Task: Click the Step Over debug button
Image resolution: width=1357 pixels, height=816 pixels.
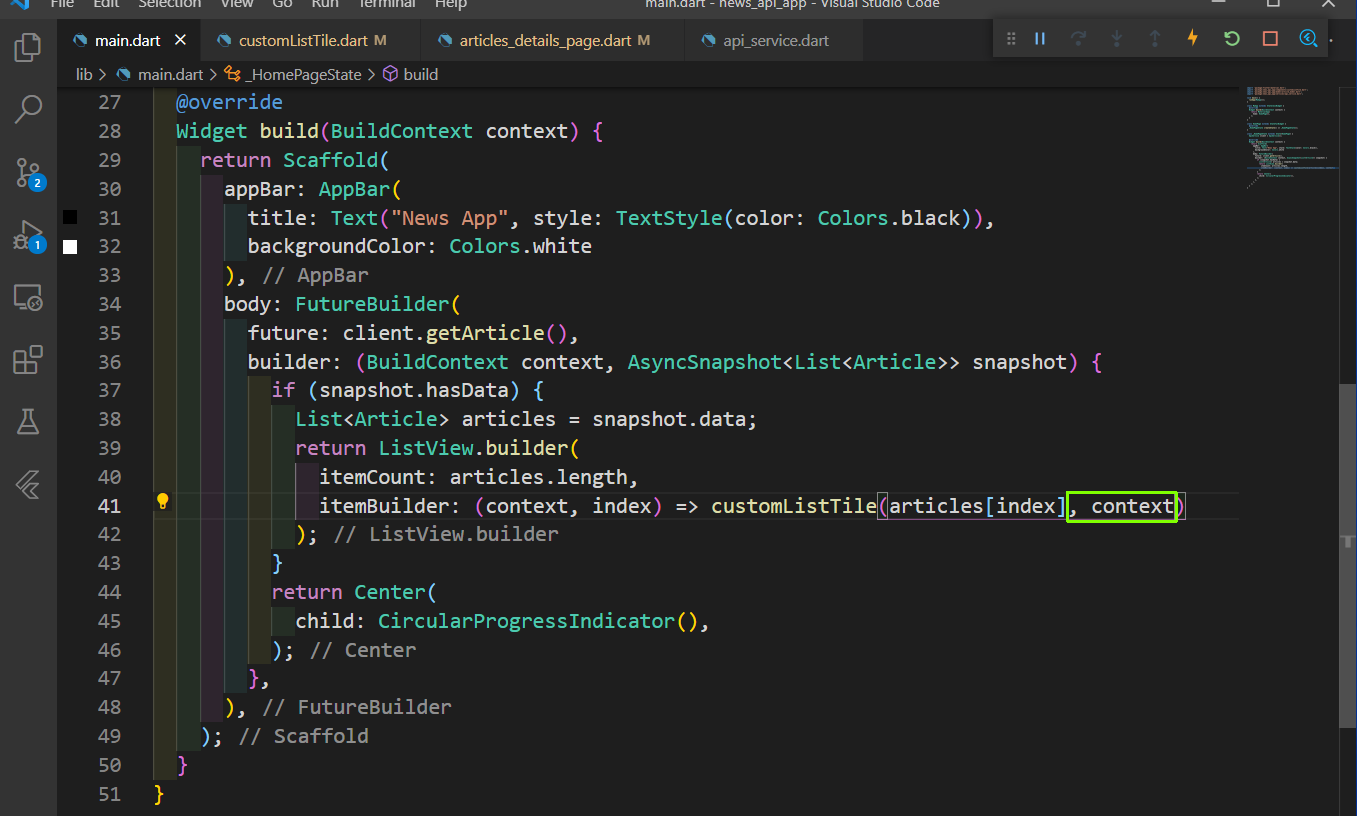Action: 1078,39
